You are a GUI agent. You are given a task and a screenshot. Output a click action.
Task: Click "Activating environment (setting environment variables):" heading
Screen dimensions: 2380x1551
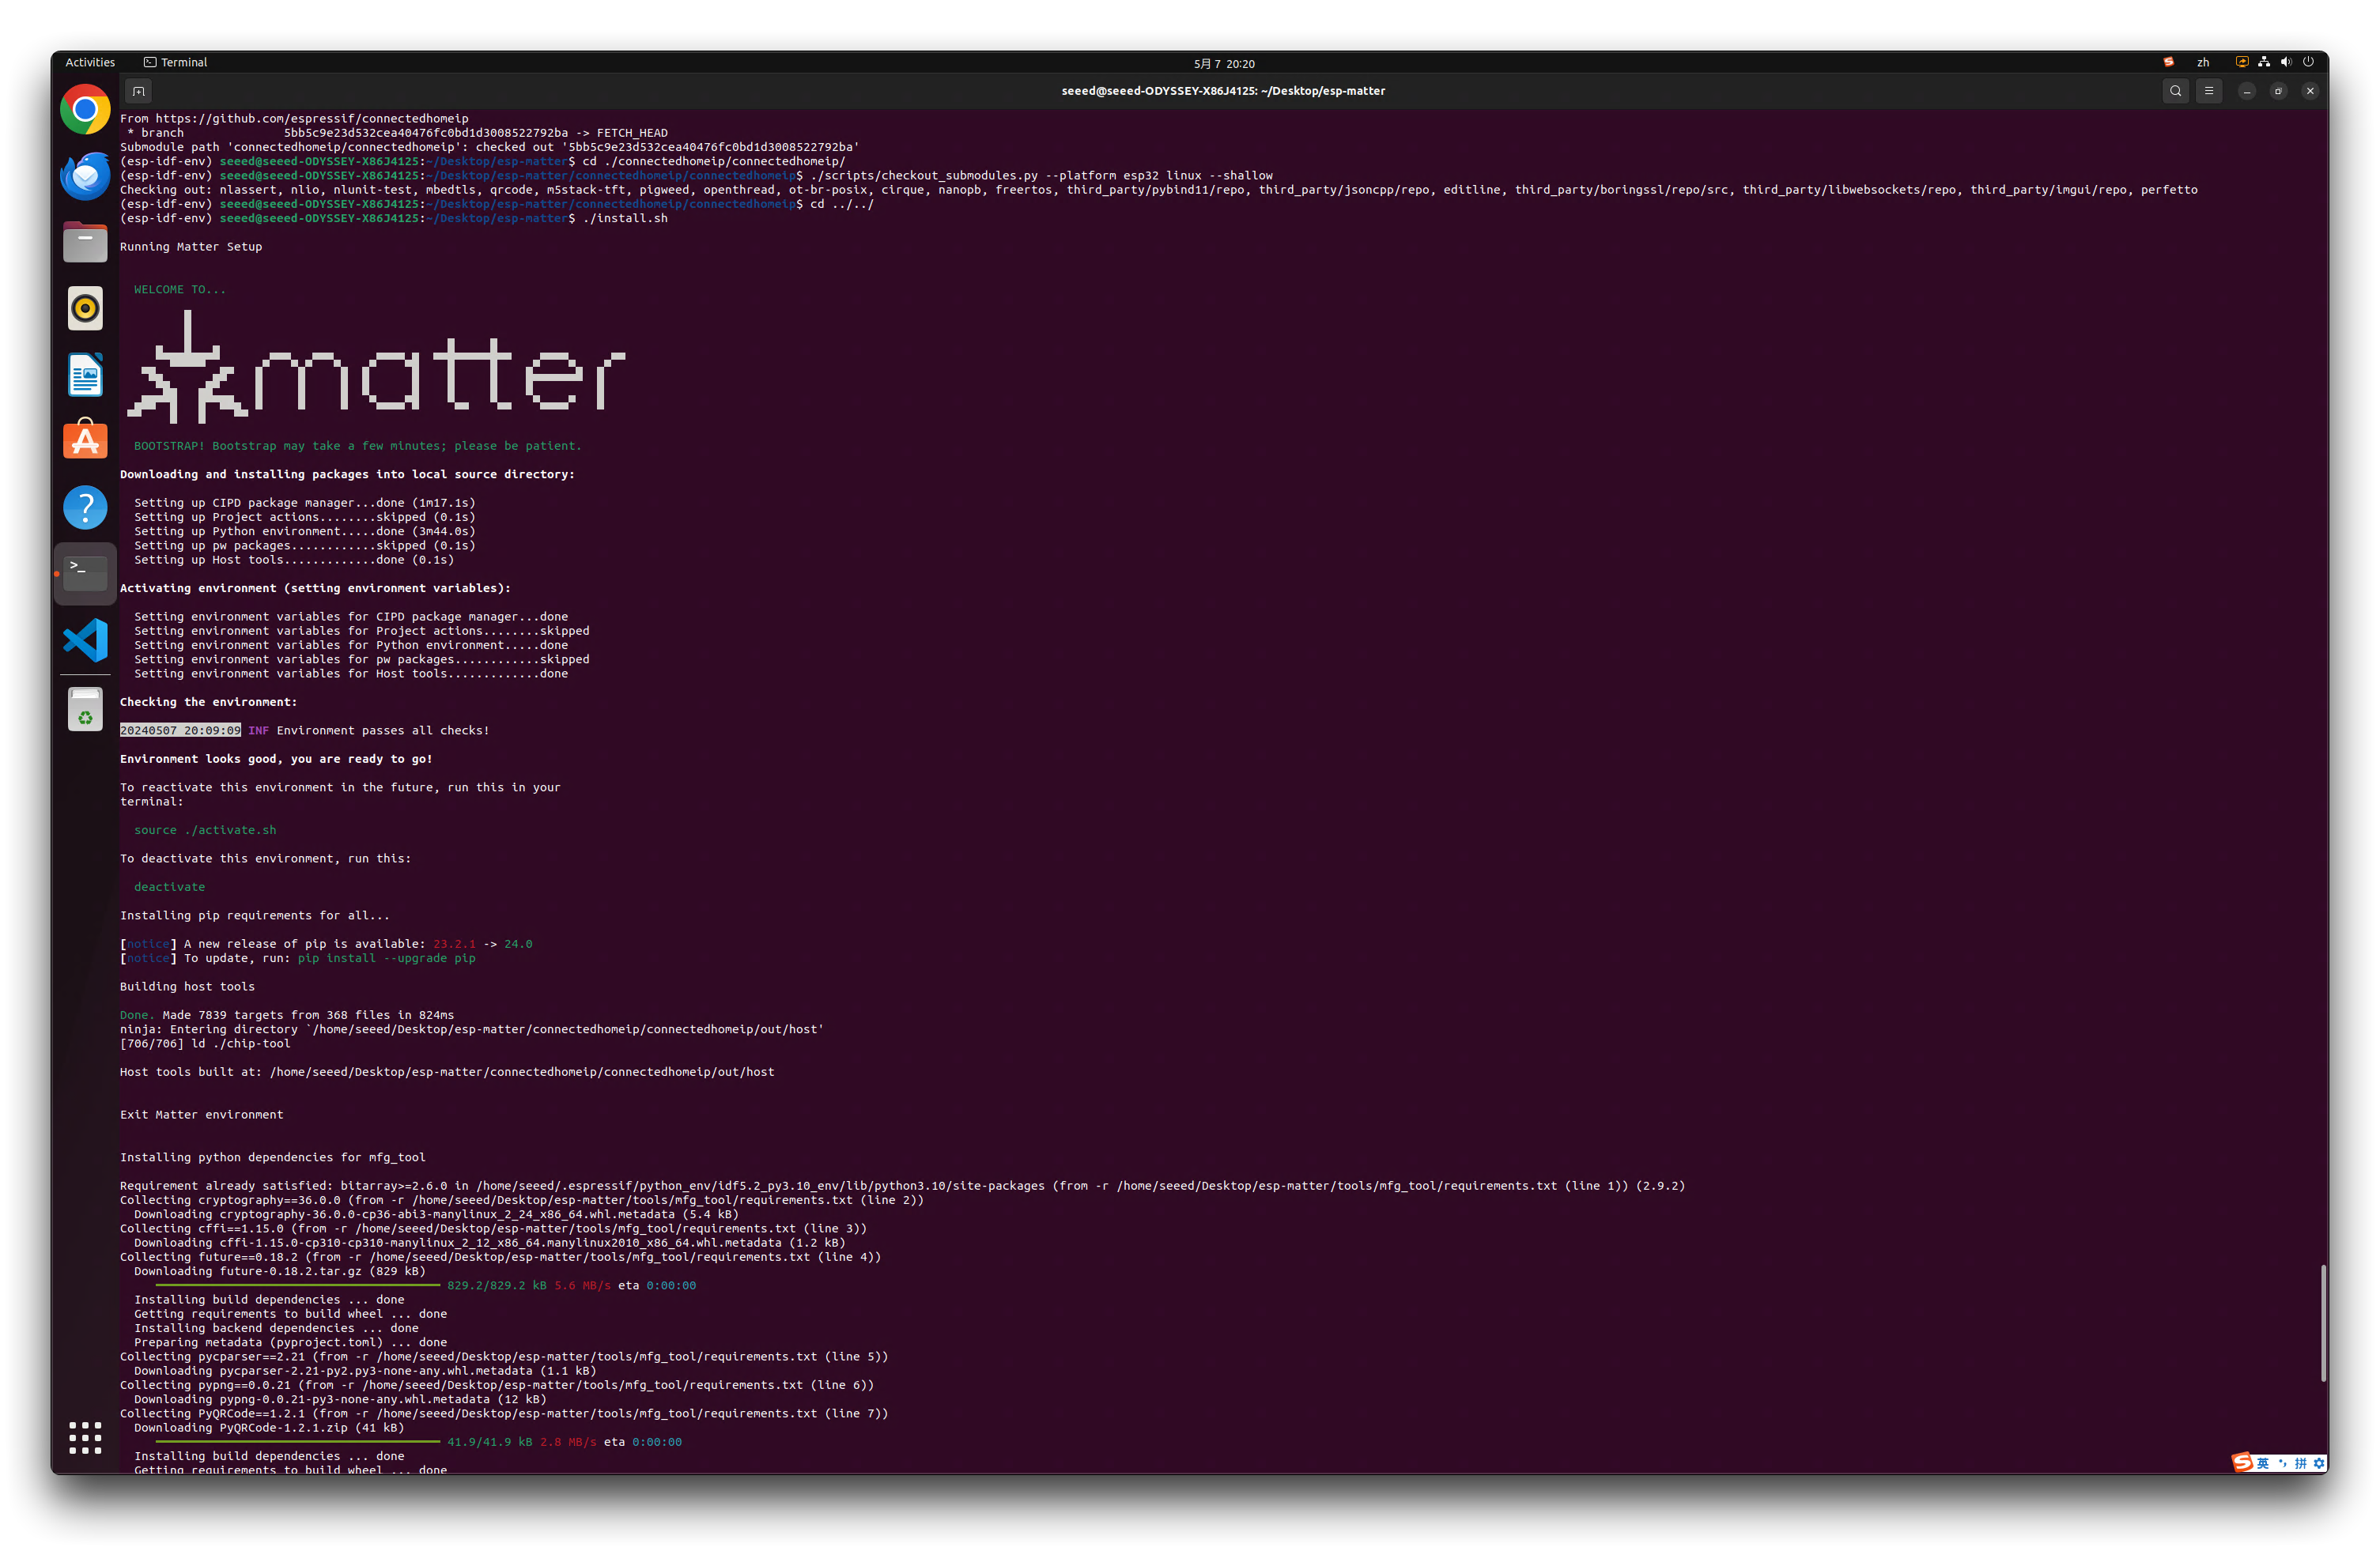(x=315, y=588)
